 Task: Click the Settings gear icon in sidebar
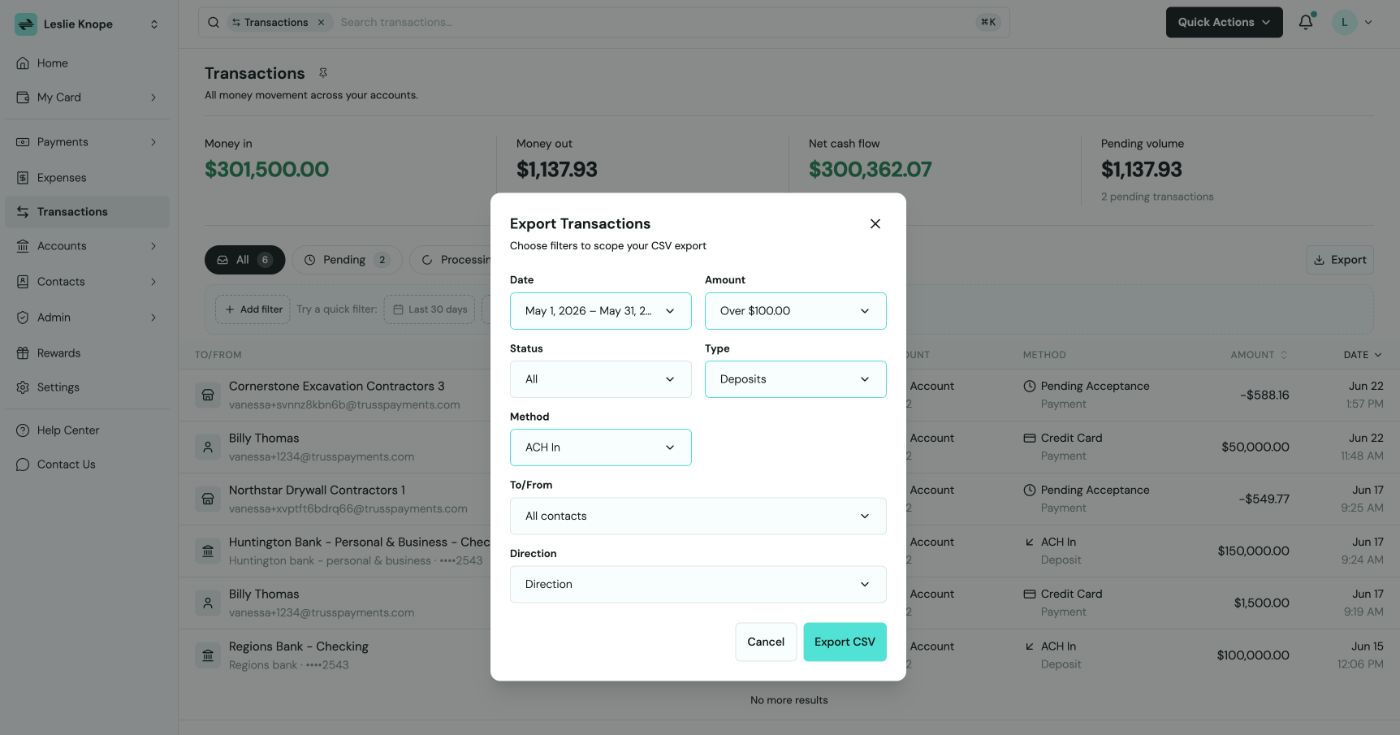(x=23, y=387)
